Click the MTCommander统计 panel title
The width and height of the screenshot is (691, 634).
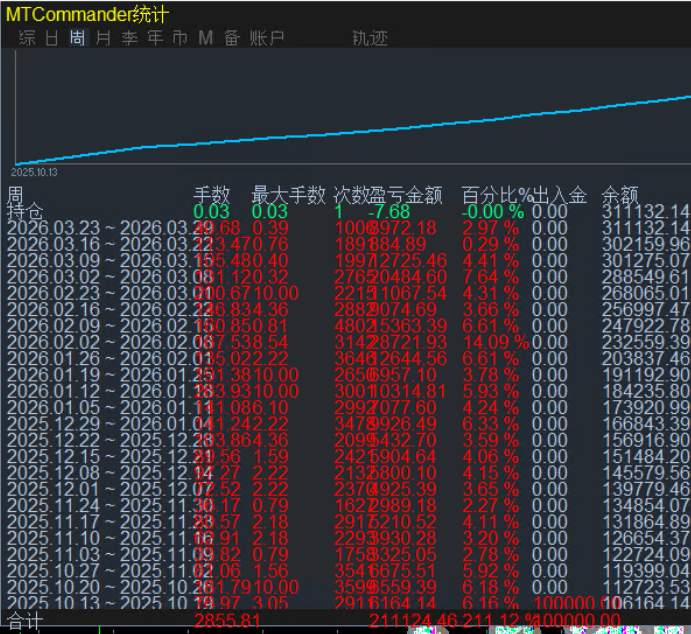tap(87, 15)
